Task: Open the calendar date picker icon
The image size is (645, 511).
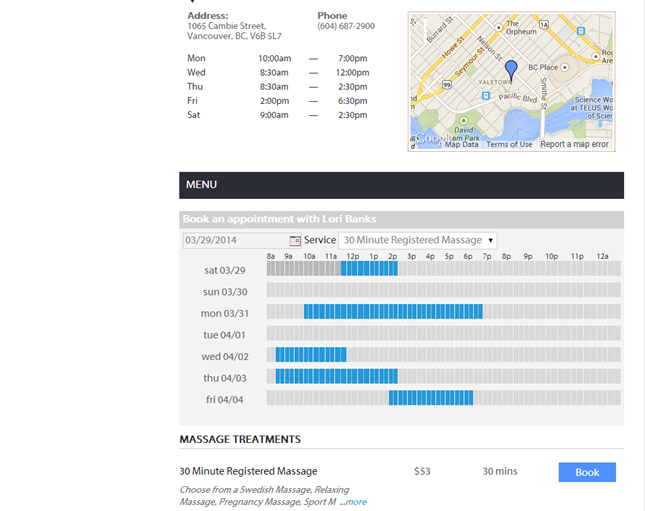Action: [x=295, y=241]
